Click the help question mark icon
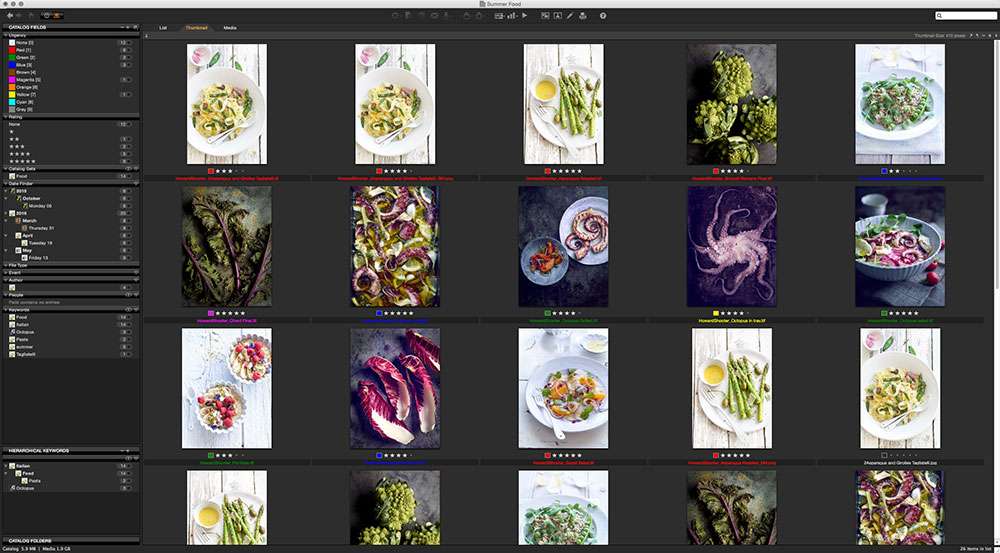 (x=603, y=15)
